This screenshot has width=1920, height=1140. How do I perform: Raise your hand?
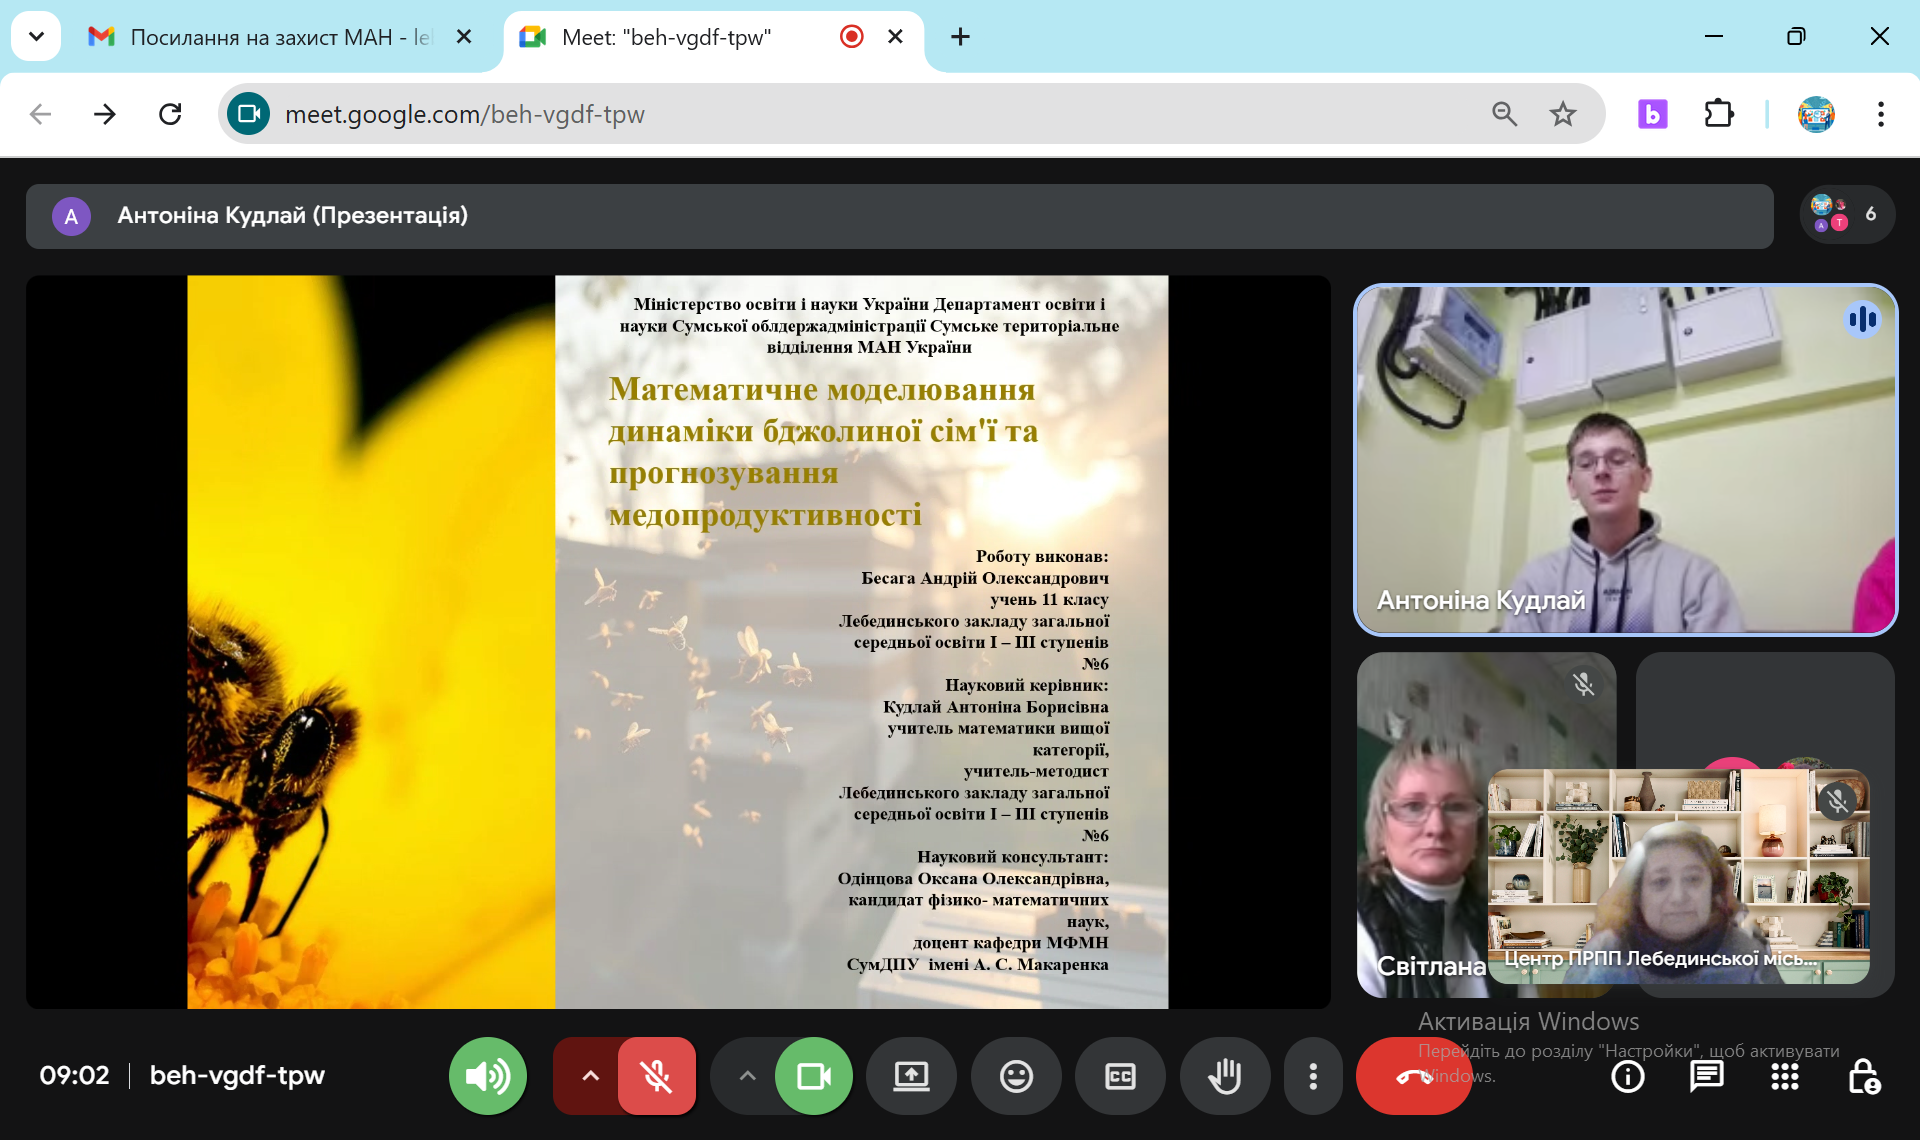tap(1225, 1076)
